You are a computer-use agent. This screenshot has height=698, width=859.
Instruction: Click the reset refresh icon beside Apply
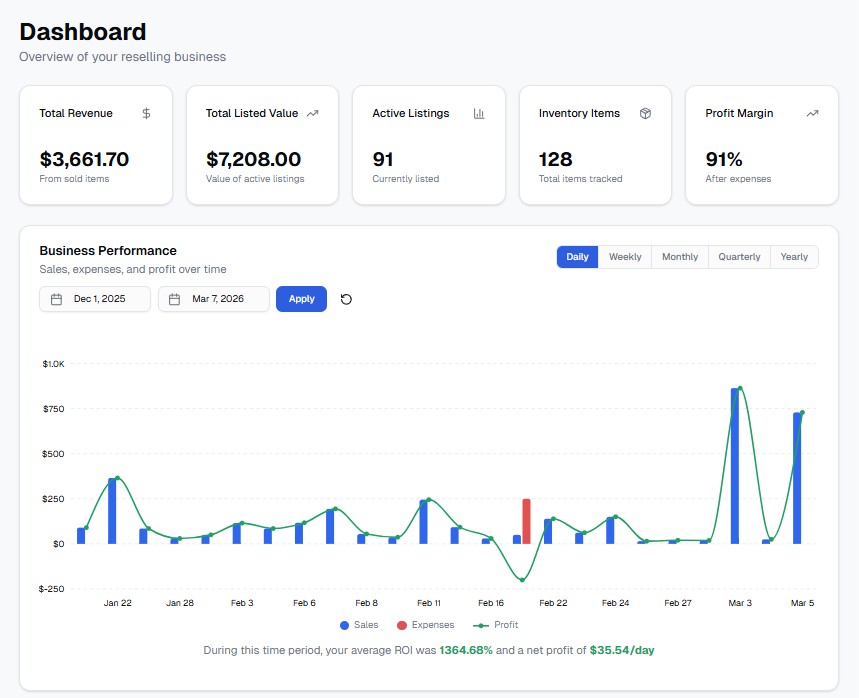click(x=346, y=299)
